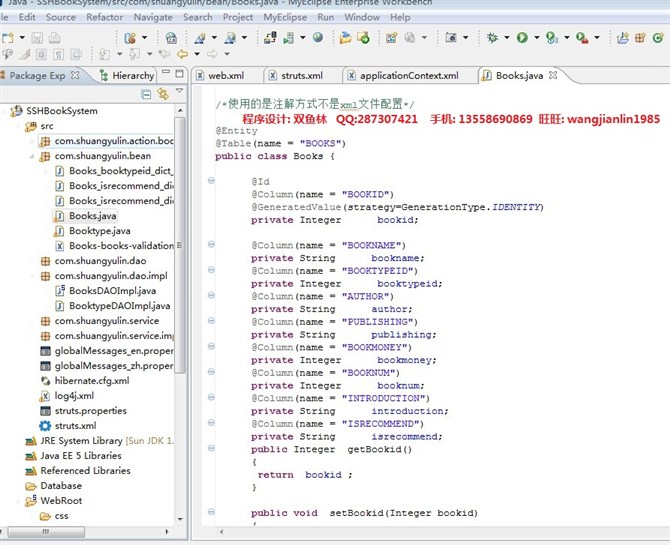Click the Print icon in the toolbar
The height and width of the screenshot is (545, 670).
54,38
